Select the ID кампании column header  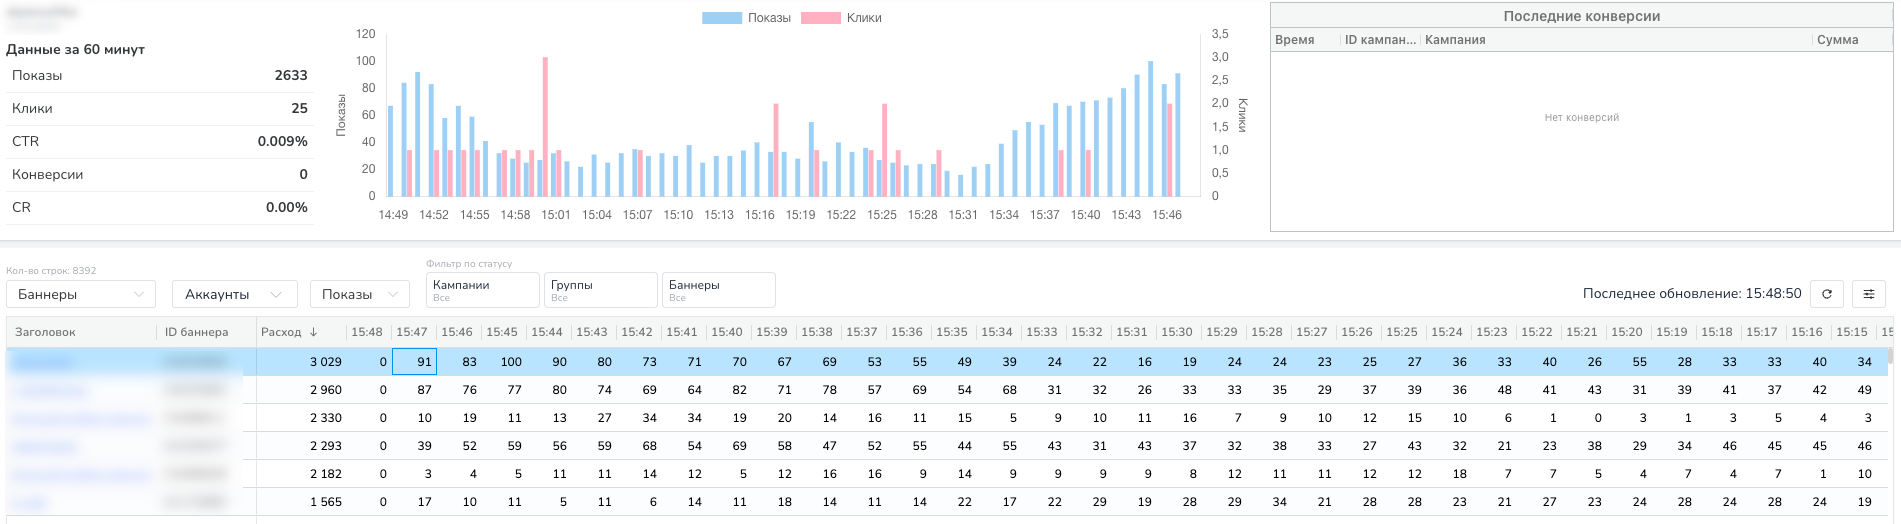pos(1380,40)
